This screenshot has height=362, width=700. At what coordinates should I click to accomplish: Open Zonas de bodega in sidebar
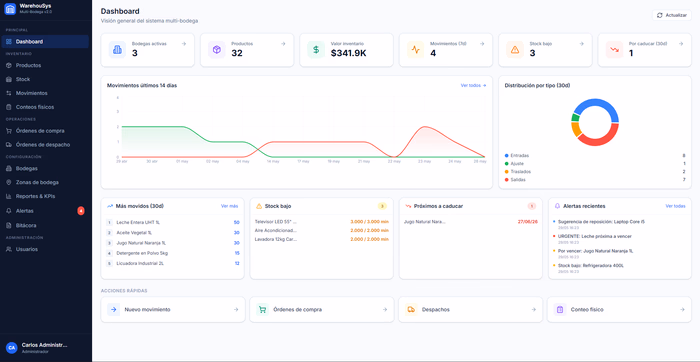click(x=46, y=182)
